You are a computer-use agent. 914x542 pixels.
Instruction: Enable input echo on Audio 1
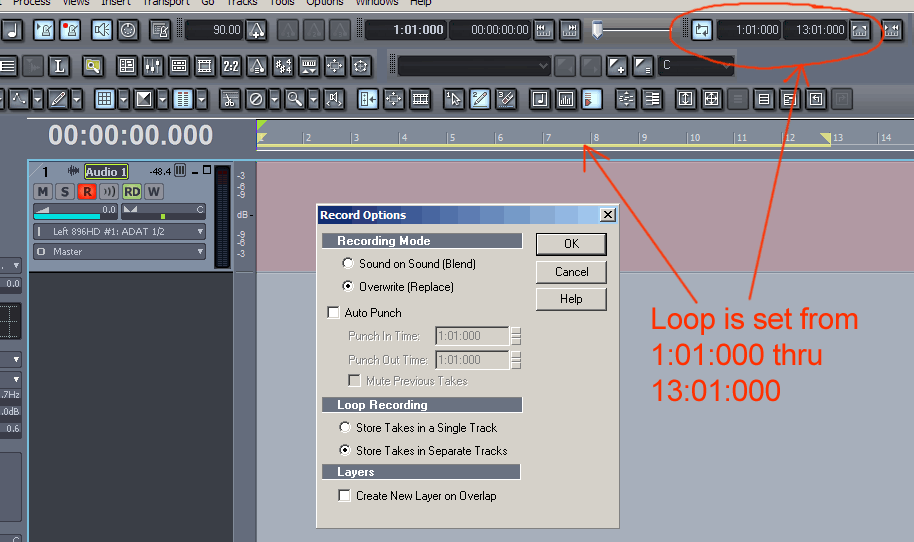[109, 191]
